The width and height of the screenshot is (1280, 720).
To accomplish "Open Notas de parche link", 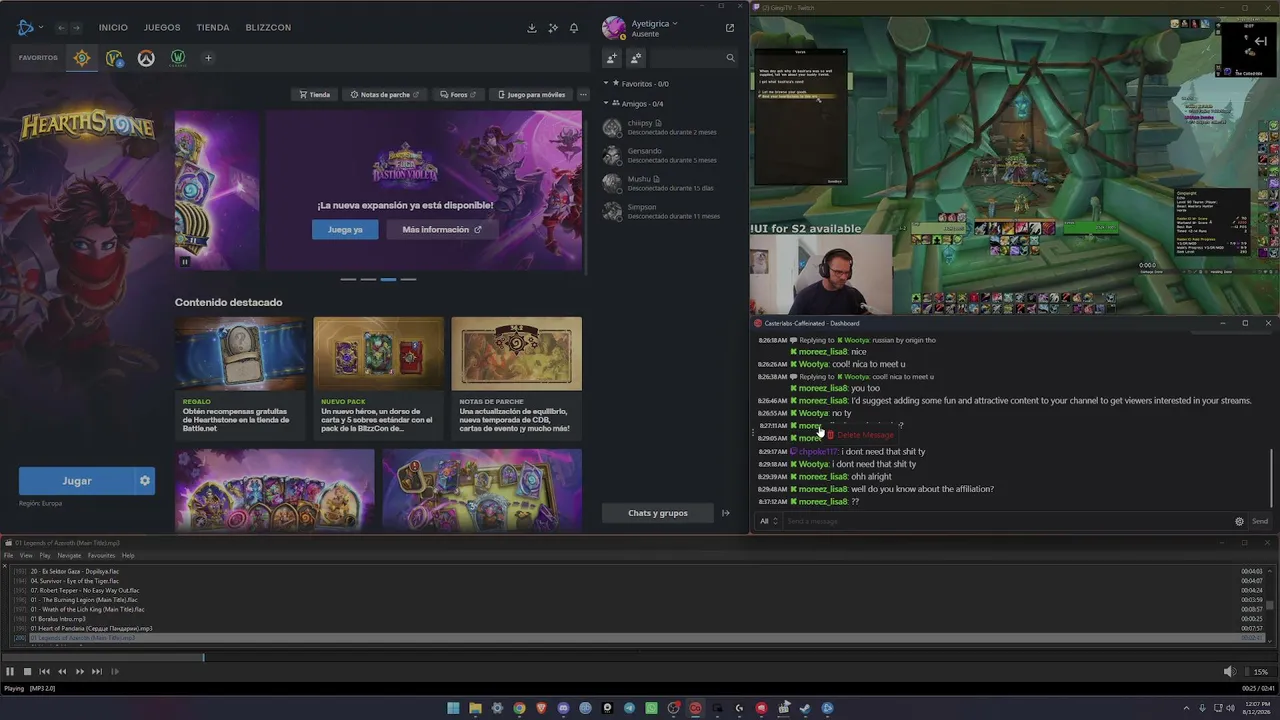I will pos(385,95).
